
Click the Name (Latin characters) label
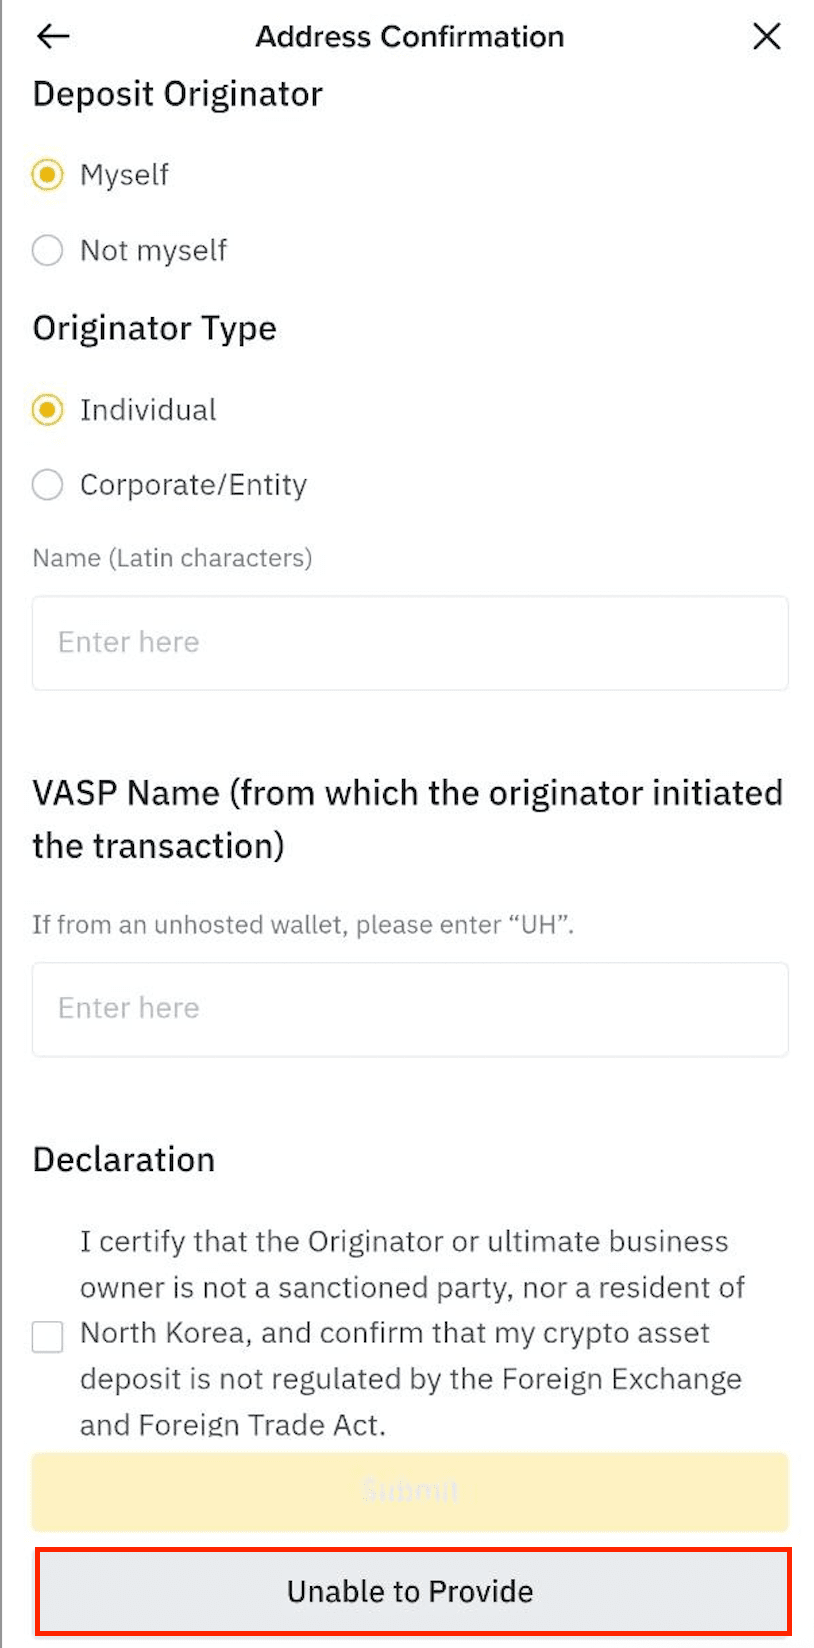point(172,558)
